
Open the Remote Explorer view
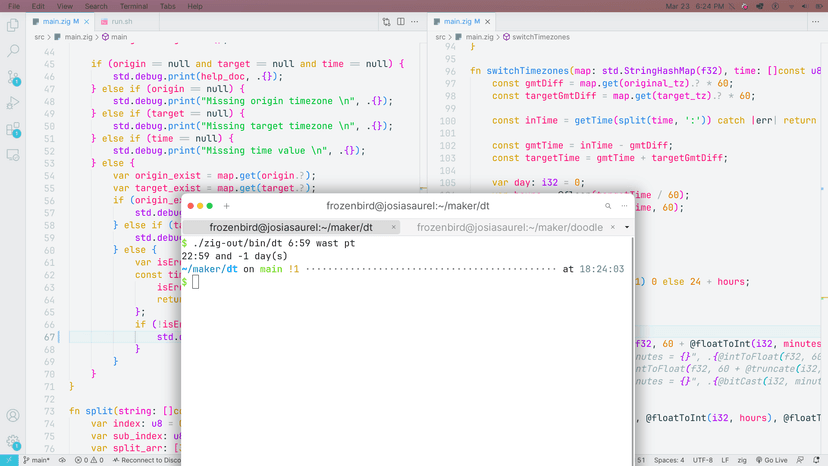click(13, 155)
